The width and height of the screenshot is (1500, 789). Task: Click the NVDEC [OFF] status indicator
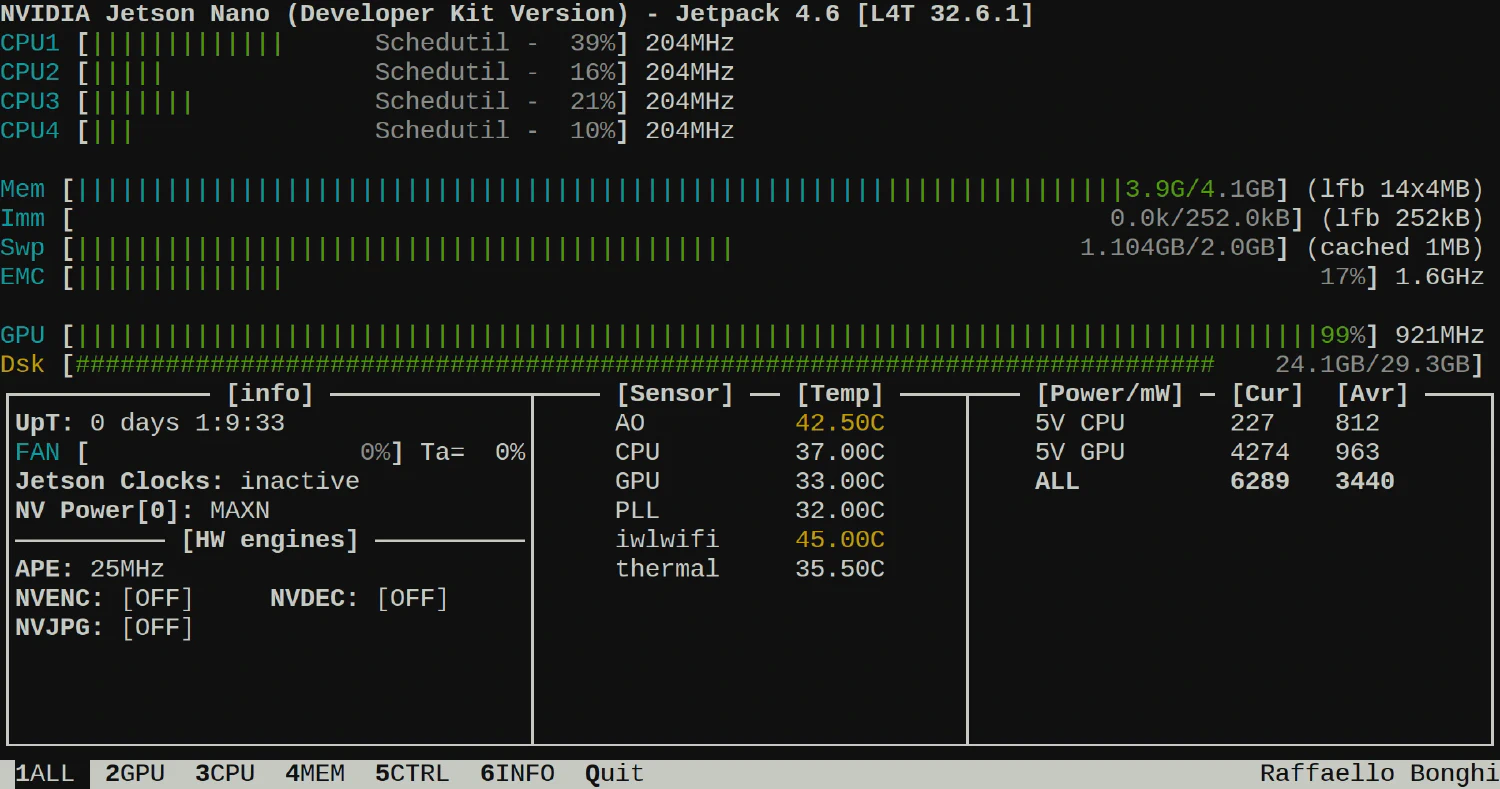pyautogui.click(x=412, y=599)
